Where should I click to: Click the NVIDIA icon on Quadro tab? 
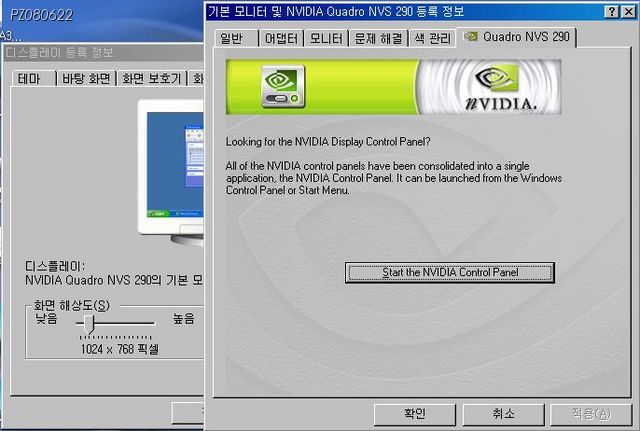[471, 37]
